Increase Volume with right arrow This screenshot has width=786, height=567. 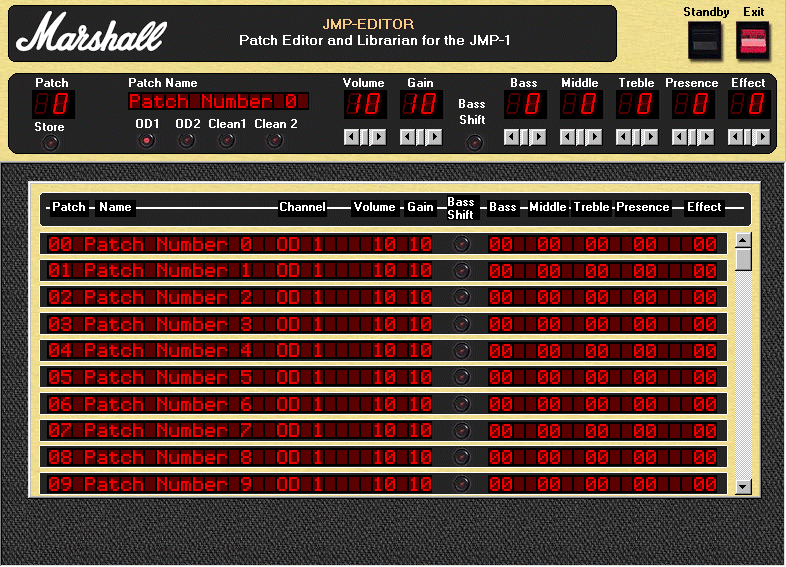click(379, 137)
